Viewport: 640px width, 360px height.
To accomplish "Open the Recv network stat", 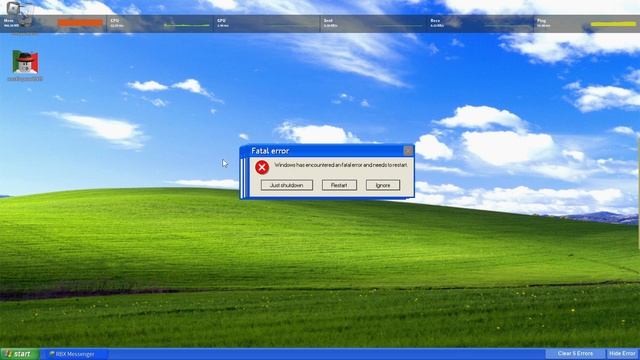I will 481,23.
